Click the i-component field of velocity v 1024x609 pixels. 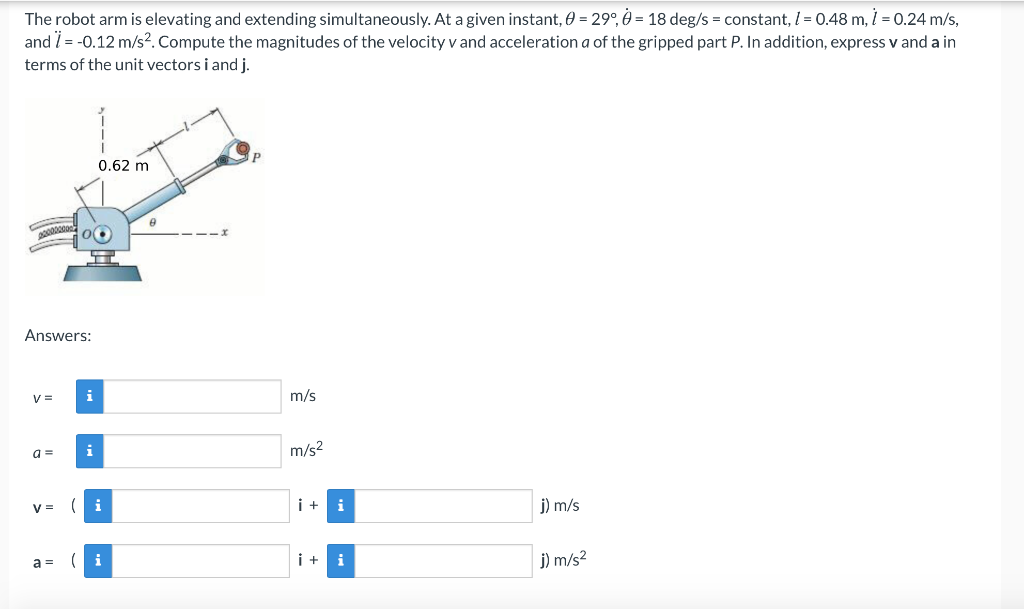click(x=200, y=506)
